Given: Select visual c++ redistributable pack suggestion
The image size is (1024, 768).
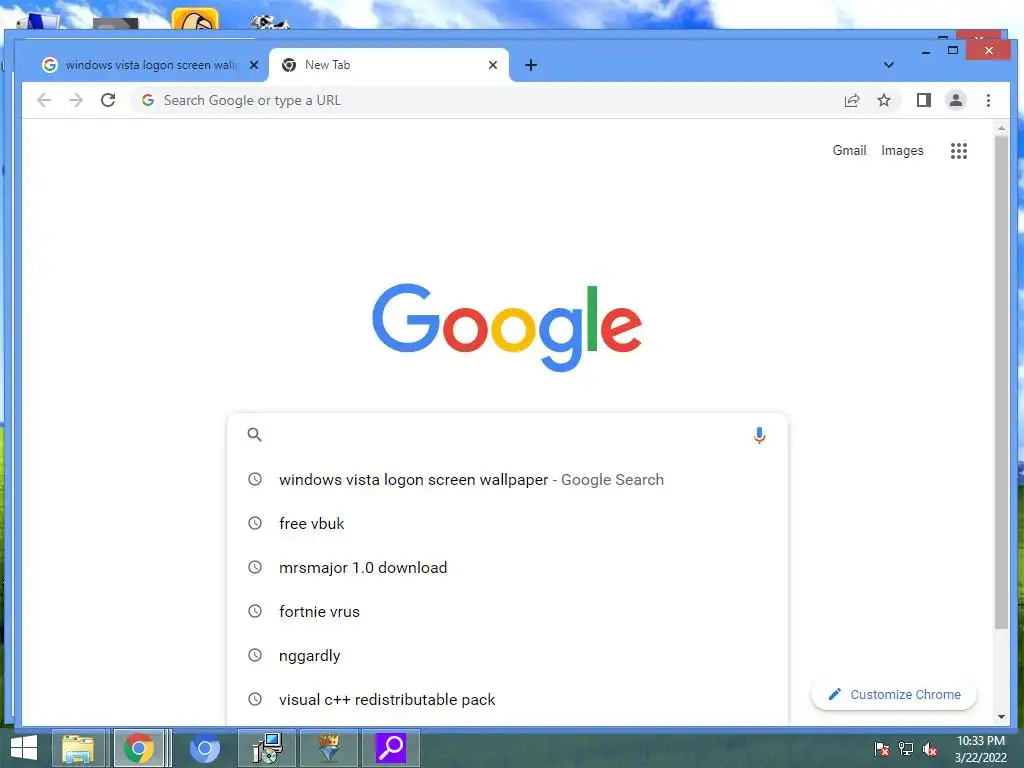Looking at the screenshot, I should coord(507,699).
